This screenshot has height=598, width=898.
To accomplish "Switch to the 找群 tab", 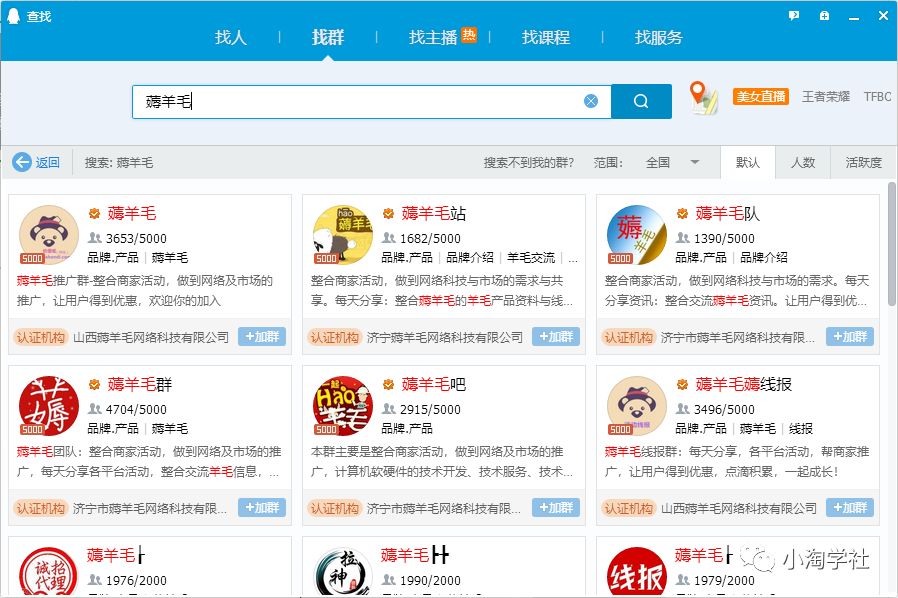I will [328, 37].
